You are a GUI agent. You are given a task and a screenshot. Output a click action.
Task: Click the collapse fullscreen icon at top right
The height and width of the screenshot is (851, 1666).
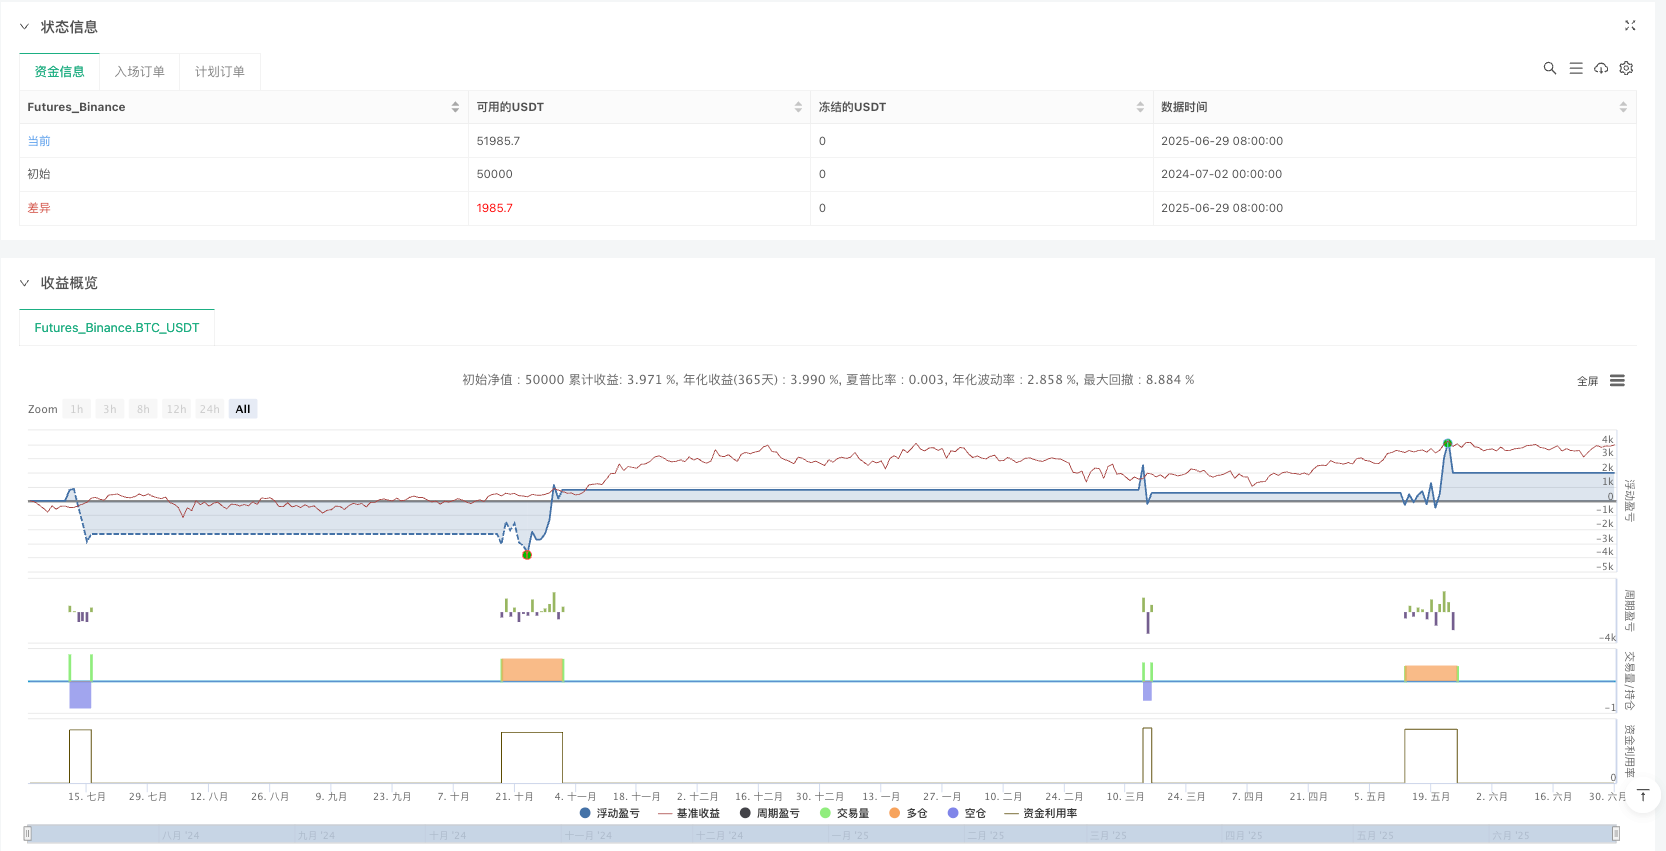pos(1630,26)
